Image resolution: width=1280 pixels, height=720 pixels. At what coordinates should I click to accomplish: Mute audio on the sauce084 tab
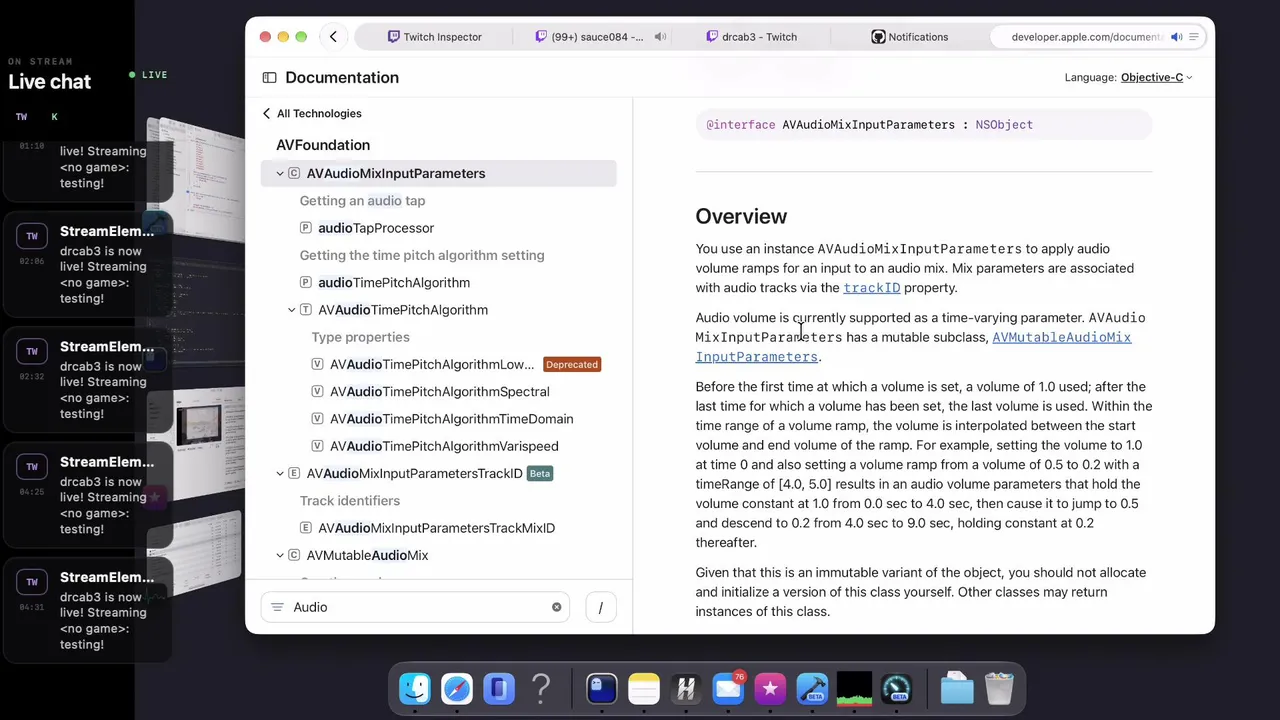[660, 37]
